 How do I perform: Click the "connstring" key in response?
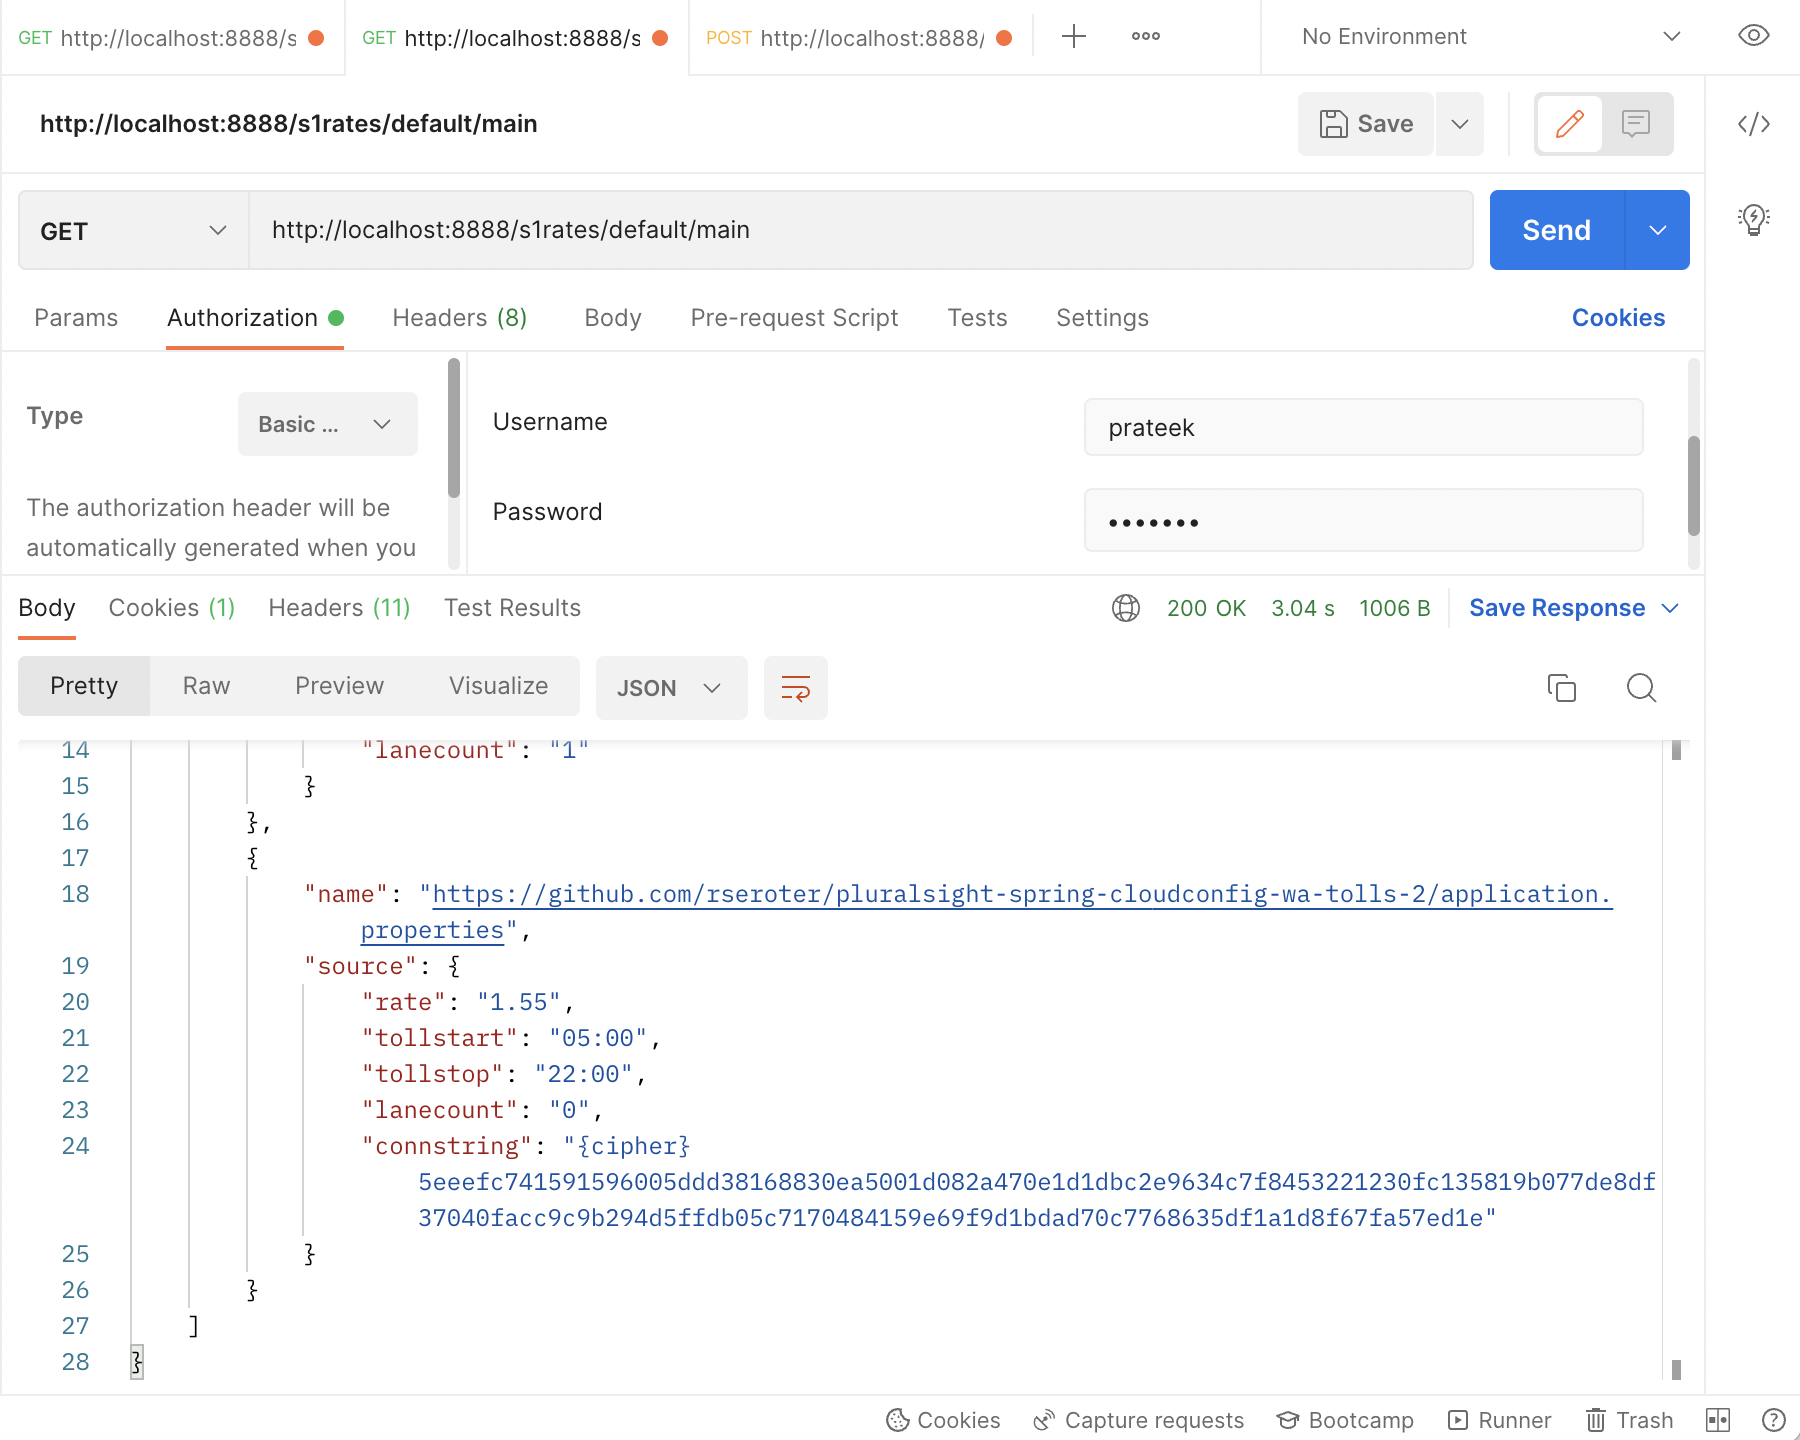coord(447,1146)
